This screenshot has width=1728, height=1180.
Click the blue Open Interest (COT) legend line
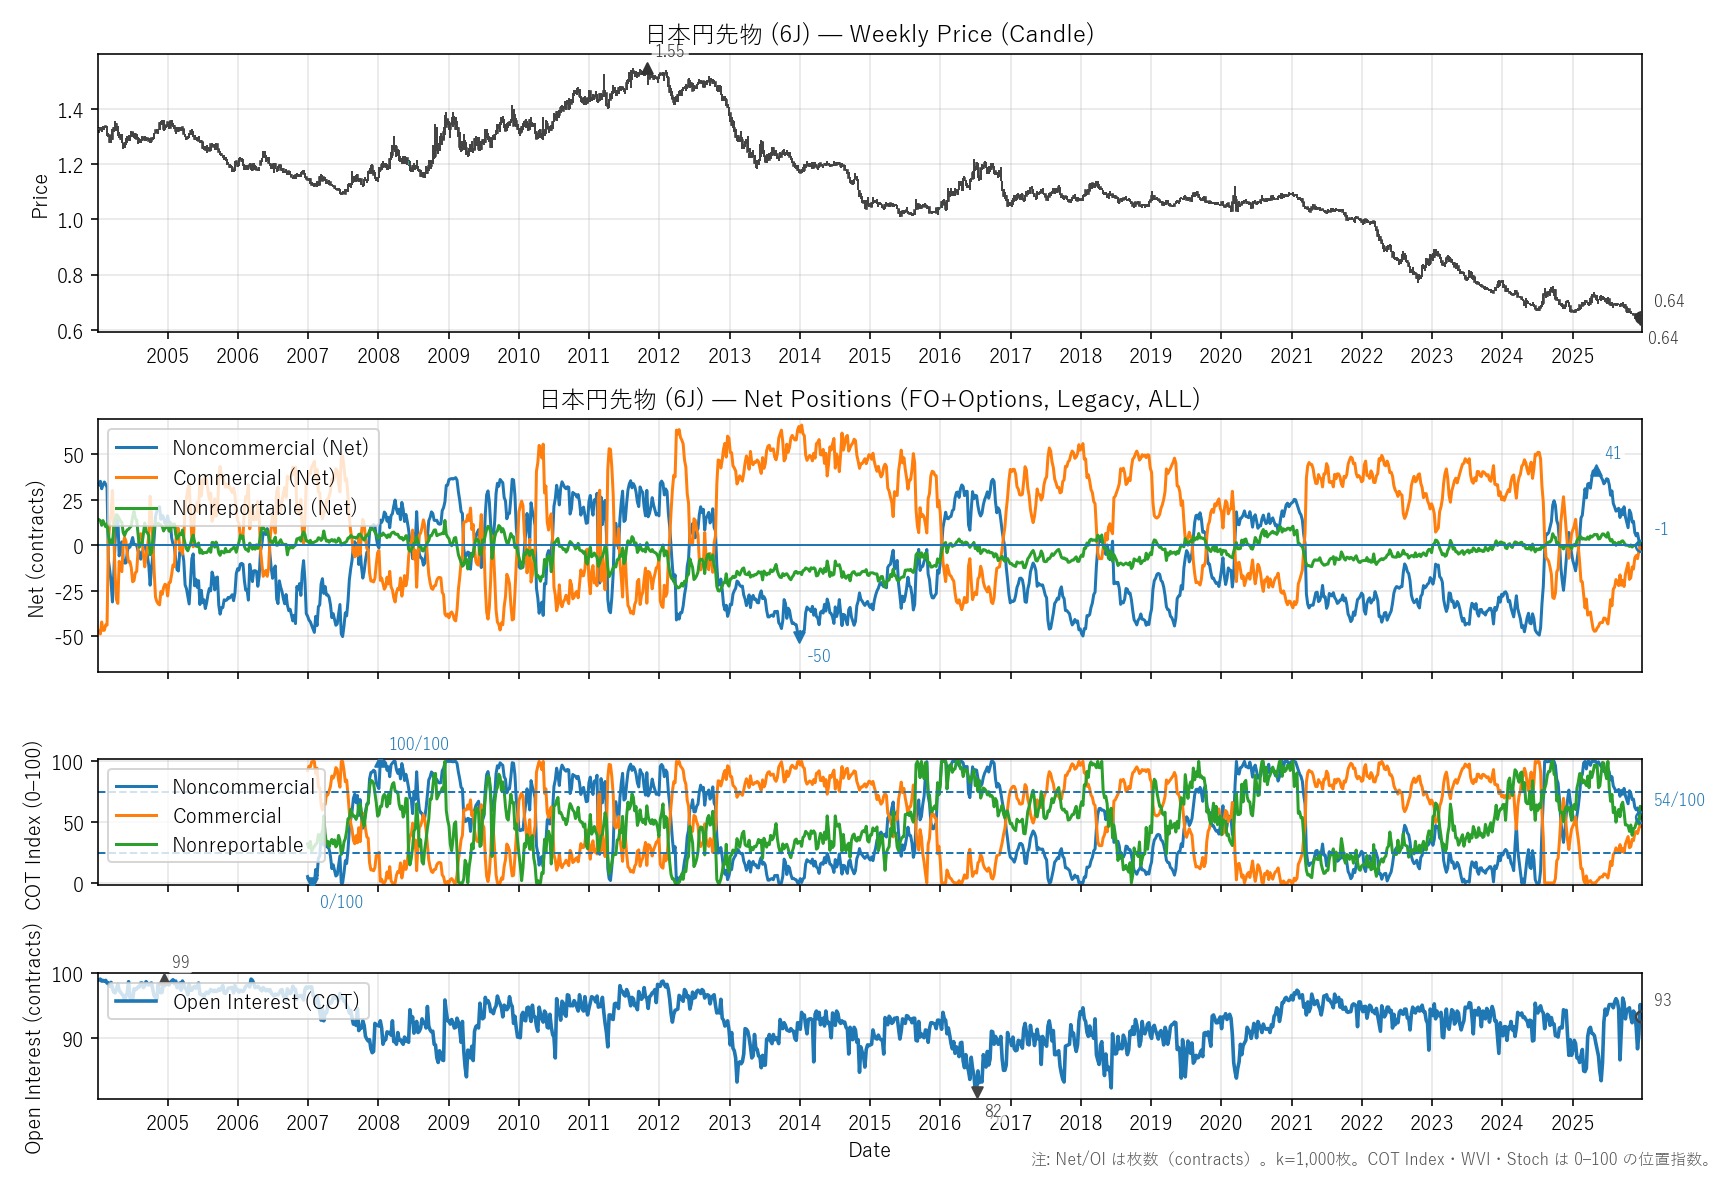tap(136, 1001)
